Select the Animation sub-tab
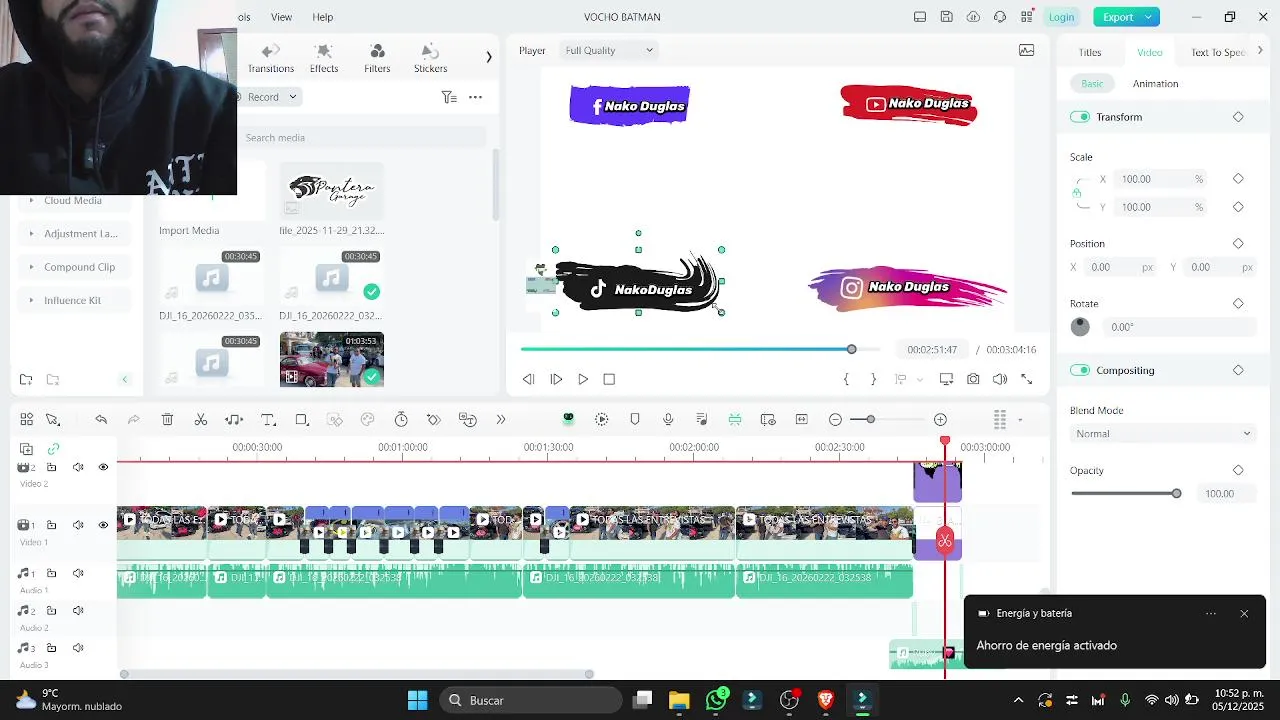 [x=1155, y=84]
